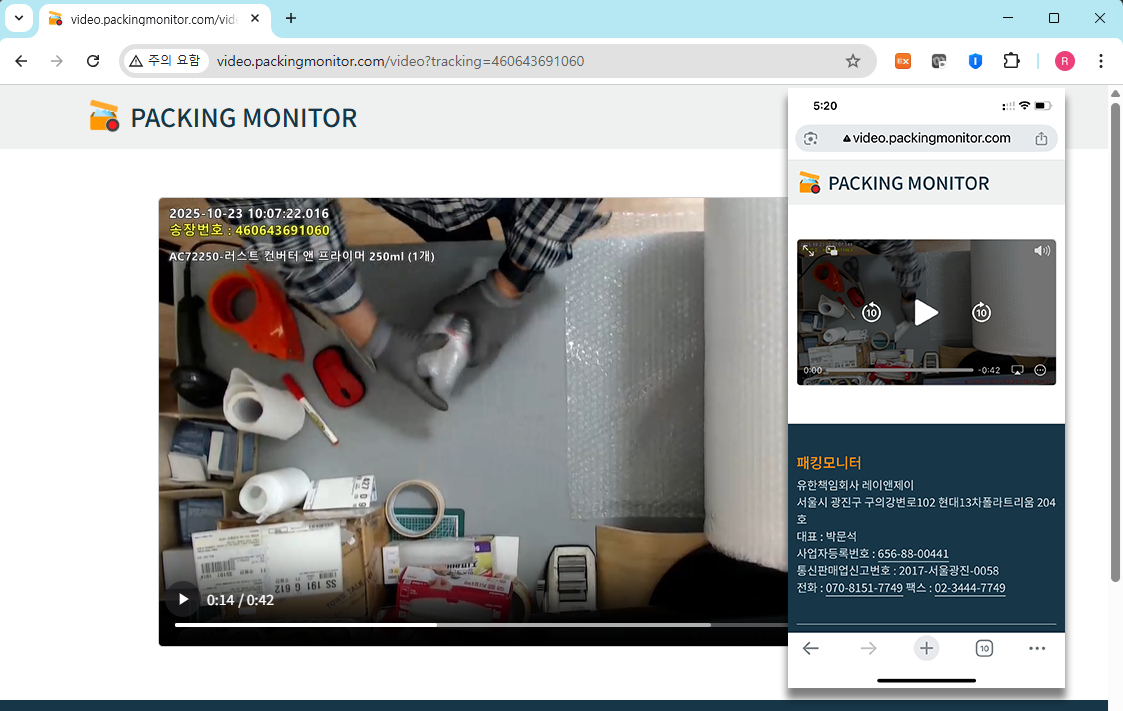Open the Chrome extensions puzzle icon
Viewport: 1123px width, 711px height.
tap(1011, 61)
